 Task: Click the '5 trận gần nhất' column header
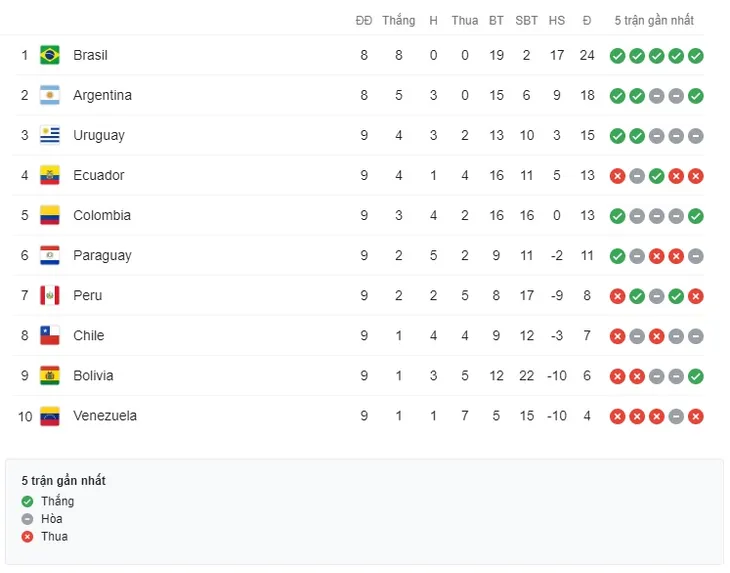(654, 20)
